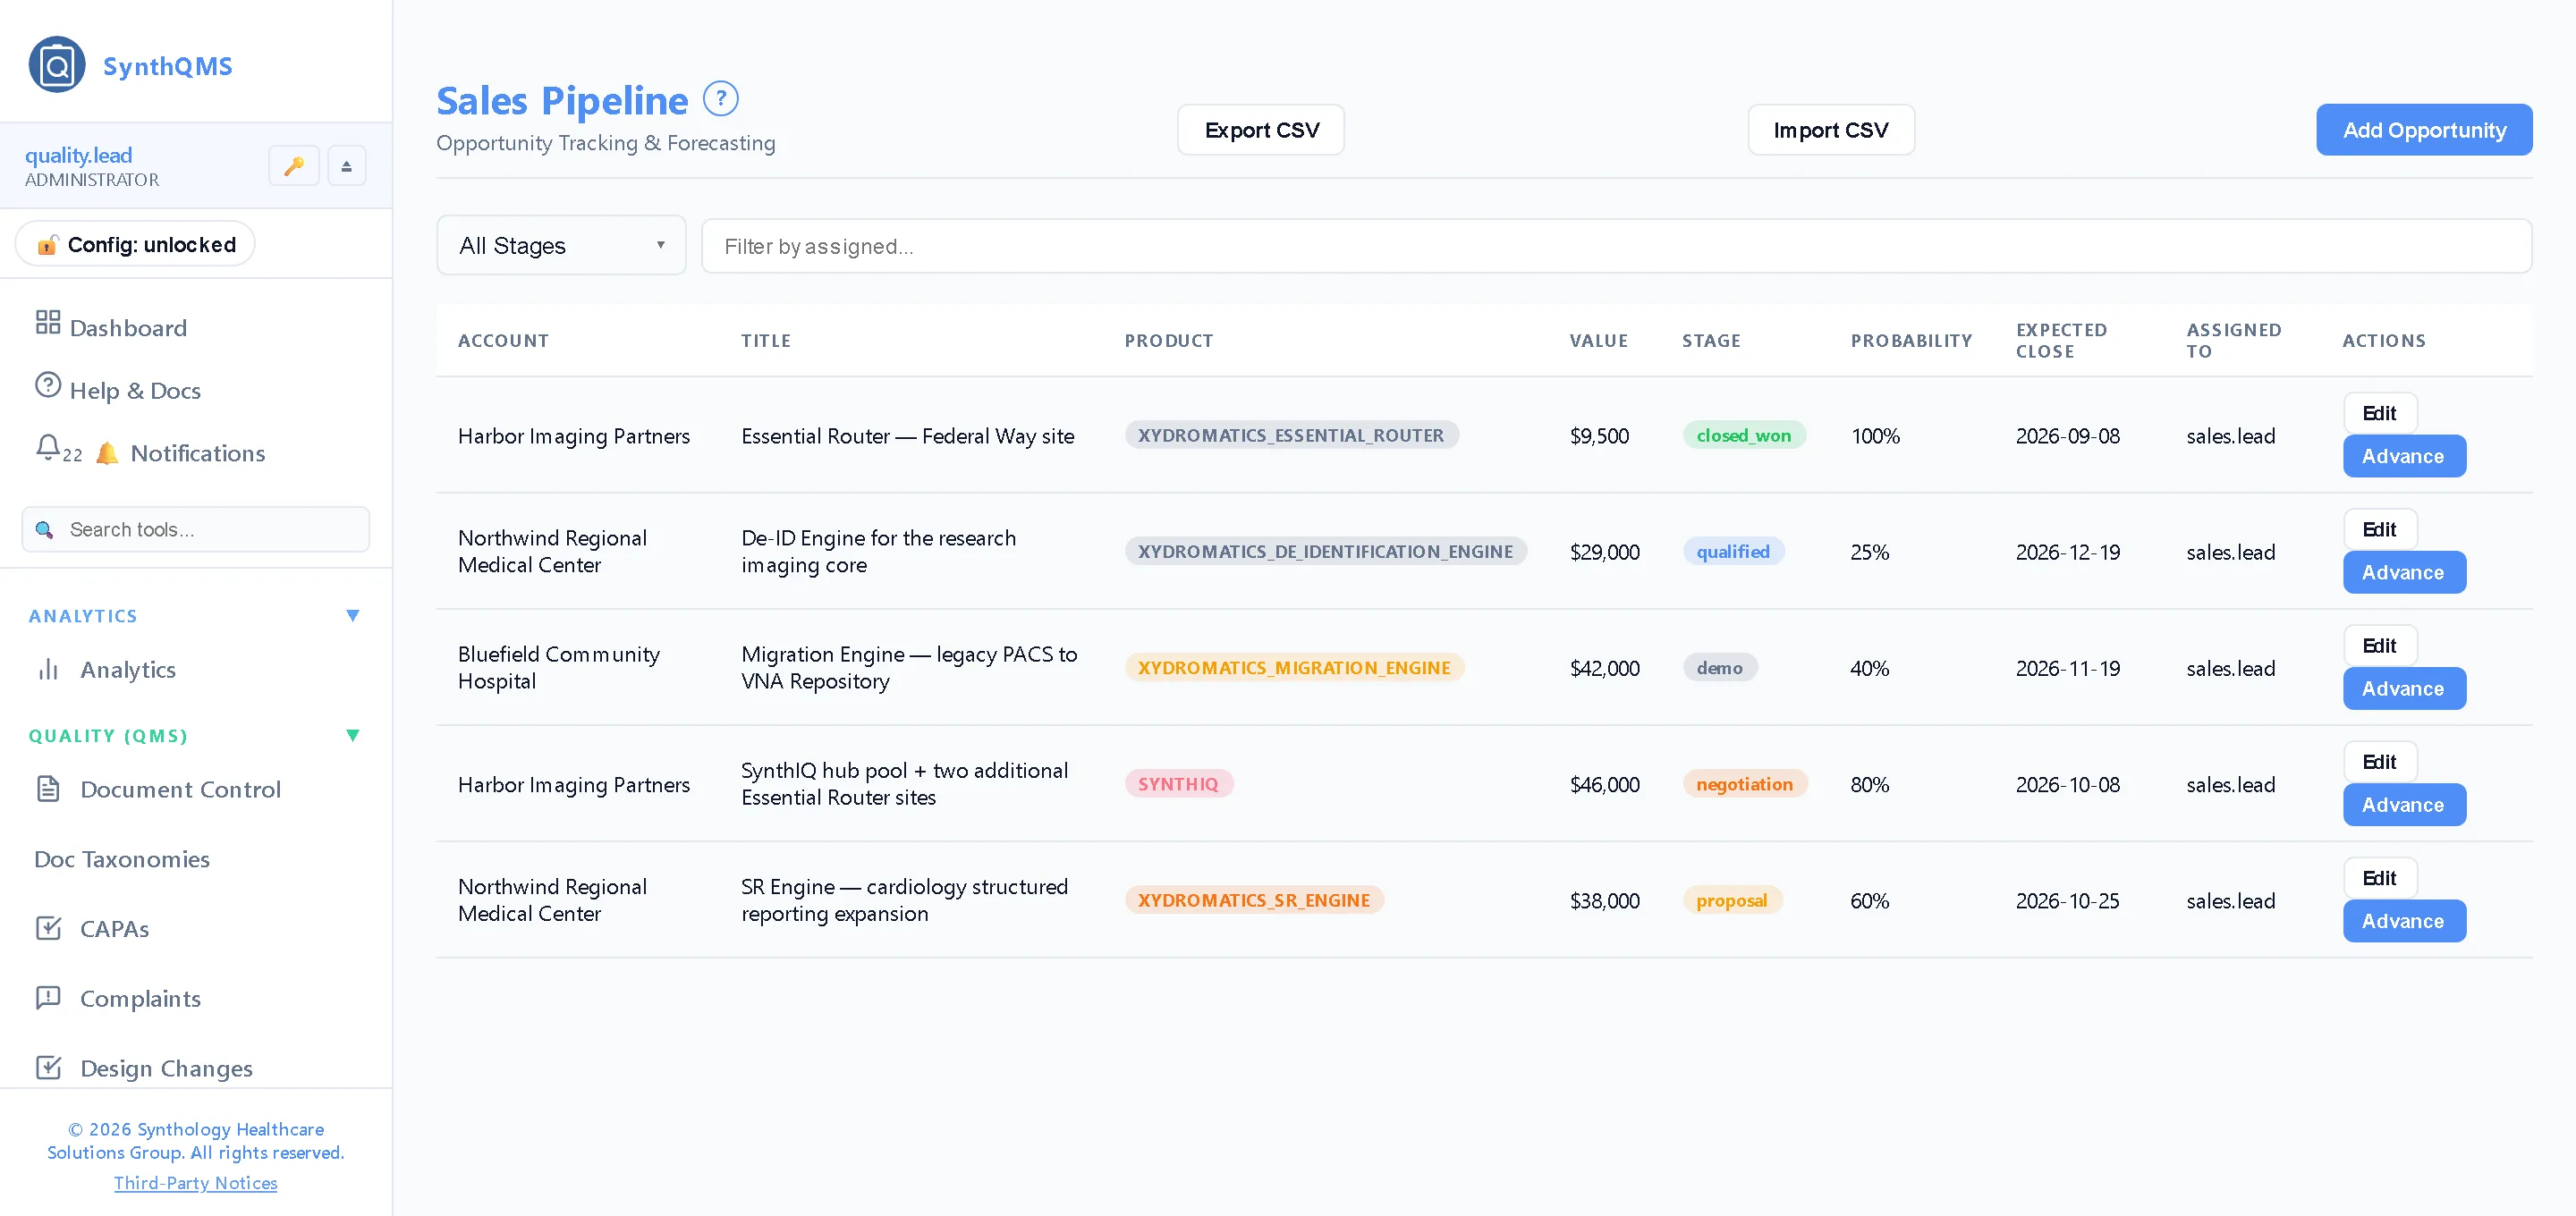
Task: Click the XYDROMATICS_DE_IDENTIFICATION_ENGINE product tag
Action: pyautogui.click(x=1325, y=551)
